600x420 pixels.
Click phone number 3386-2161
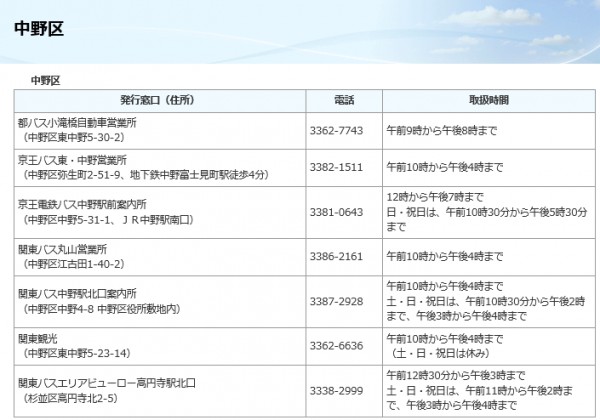(x=336, y=257)
